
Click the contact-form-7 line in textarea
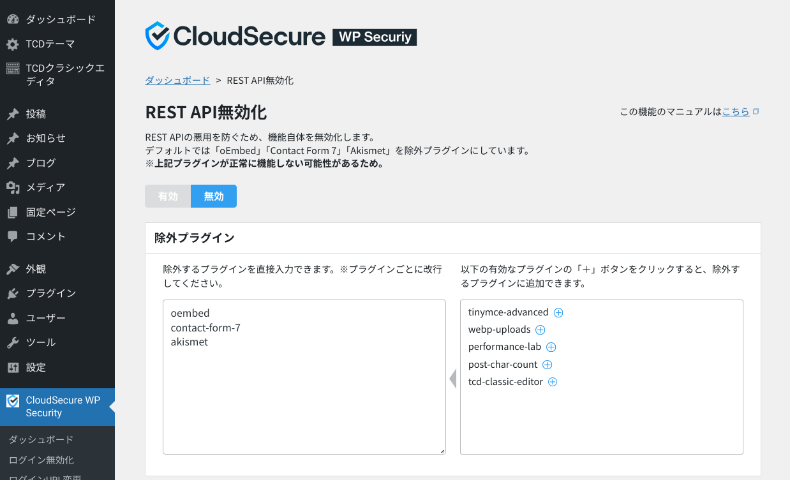(206, 328)
